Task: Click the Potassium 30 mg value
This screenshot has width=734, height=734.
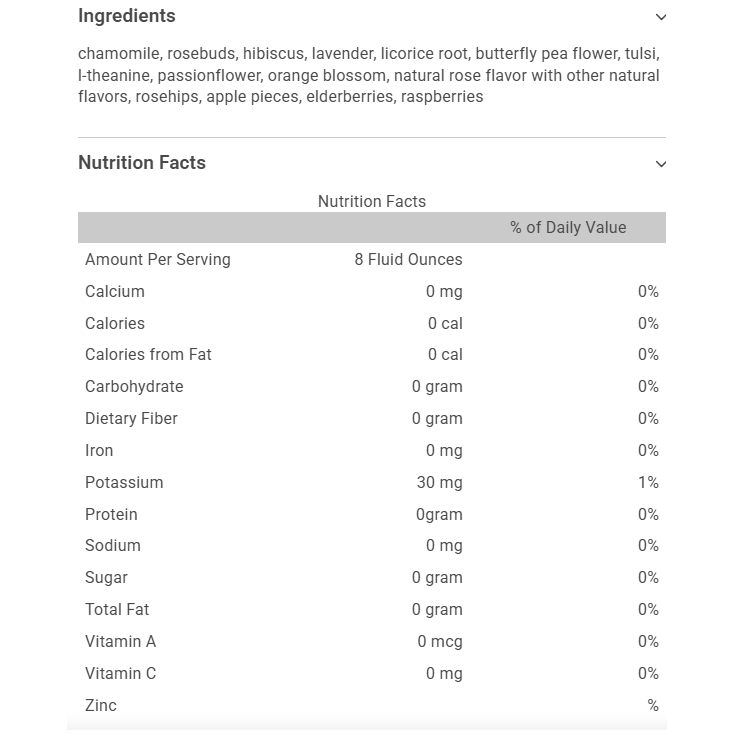Action: (439, 482)
